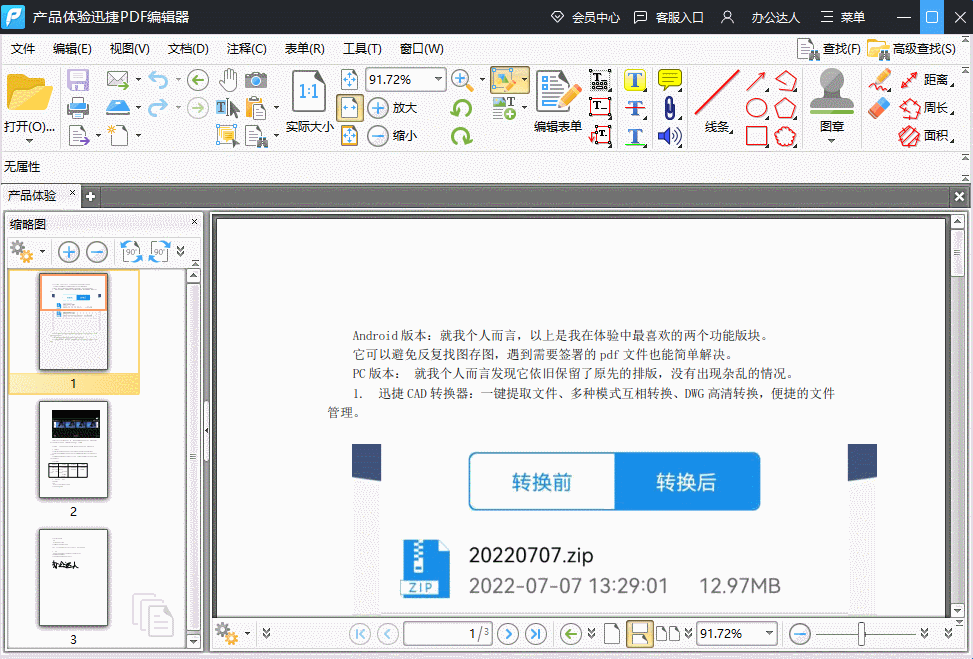The height and width of the screenshot is (659, 973).
Task: Add a sticky note annotation
Action: point(668,79)
